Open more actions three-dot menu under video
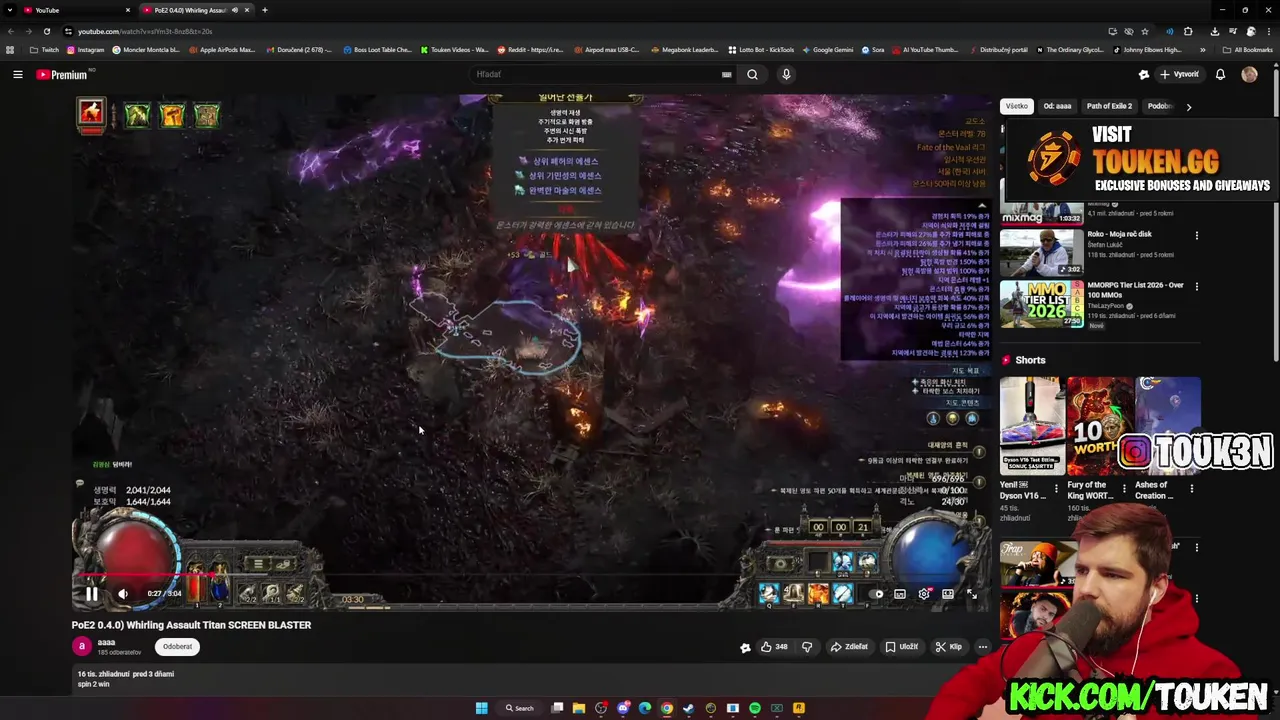The image size is (1280, 720). pos(982,647)
